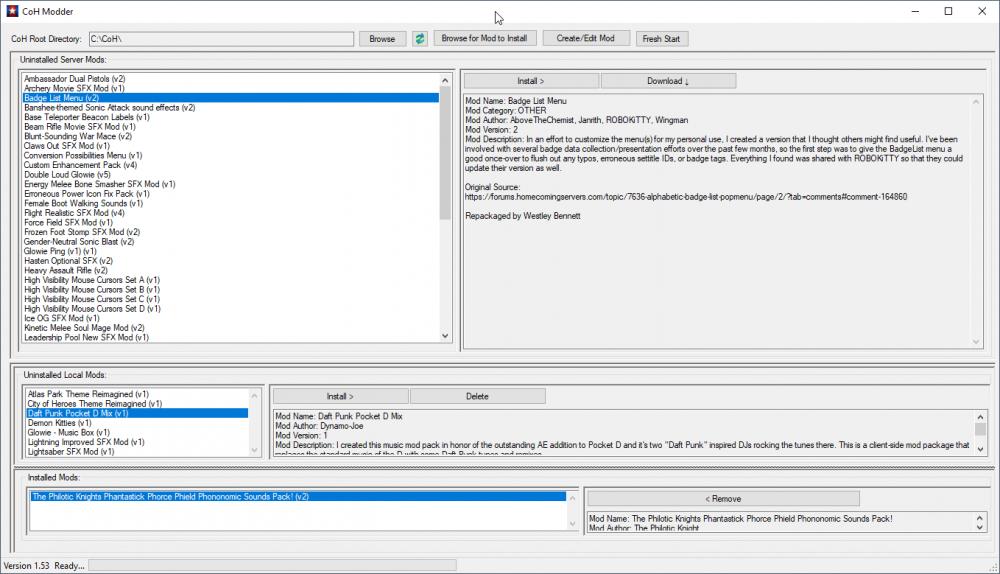This screenshot has width=1000, height=574.
Task: Remove the installed Philotic Knights mod
Action: pyautogui.click(x=722, y=498)
